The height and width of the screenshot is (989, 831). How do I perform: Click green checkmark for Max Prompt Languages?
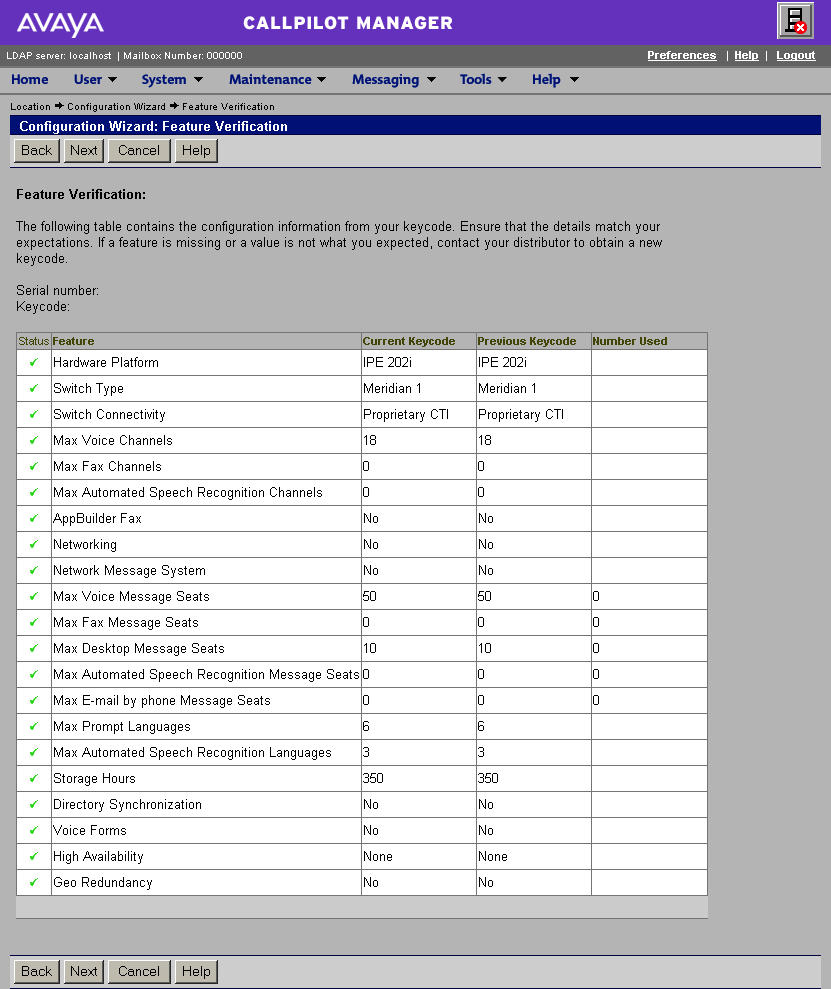pyautogui.click(x=33, y=727)
